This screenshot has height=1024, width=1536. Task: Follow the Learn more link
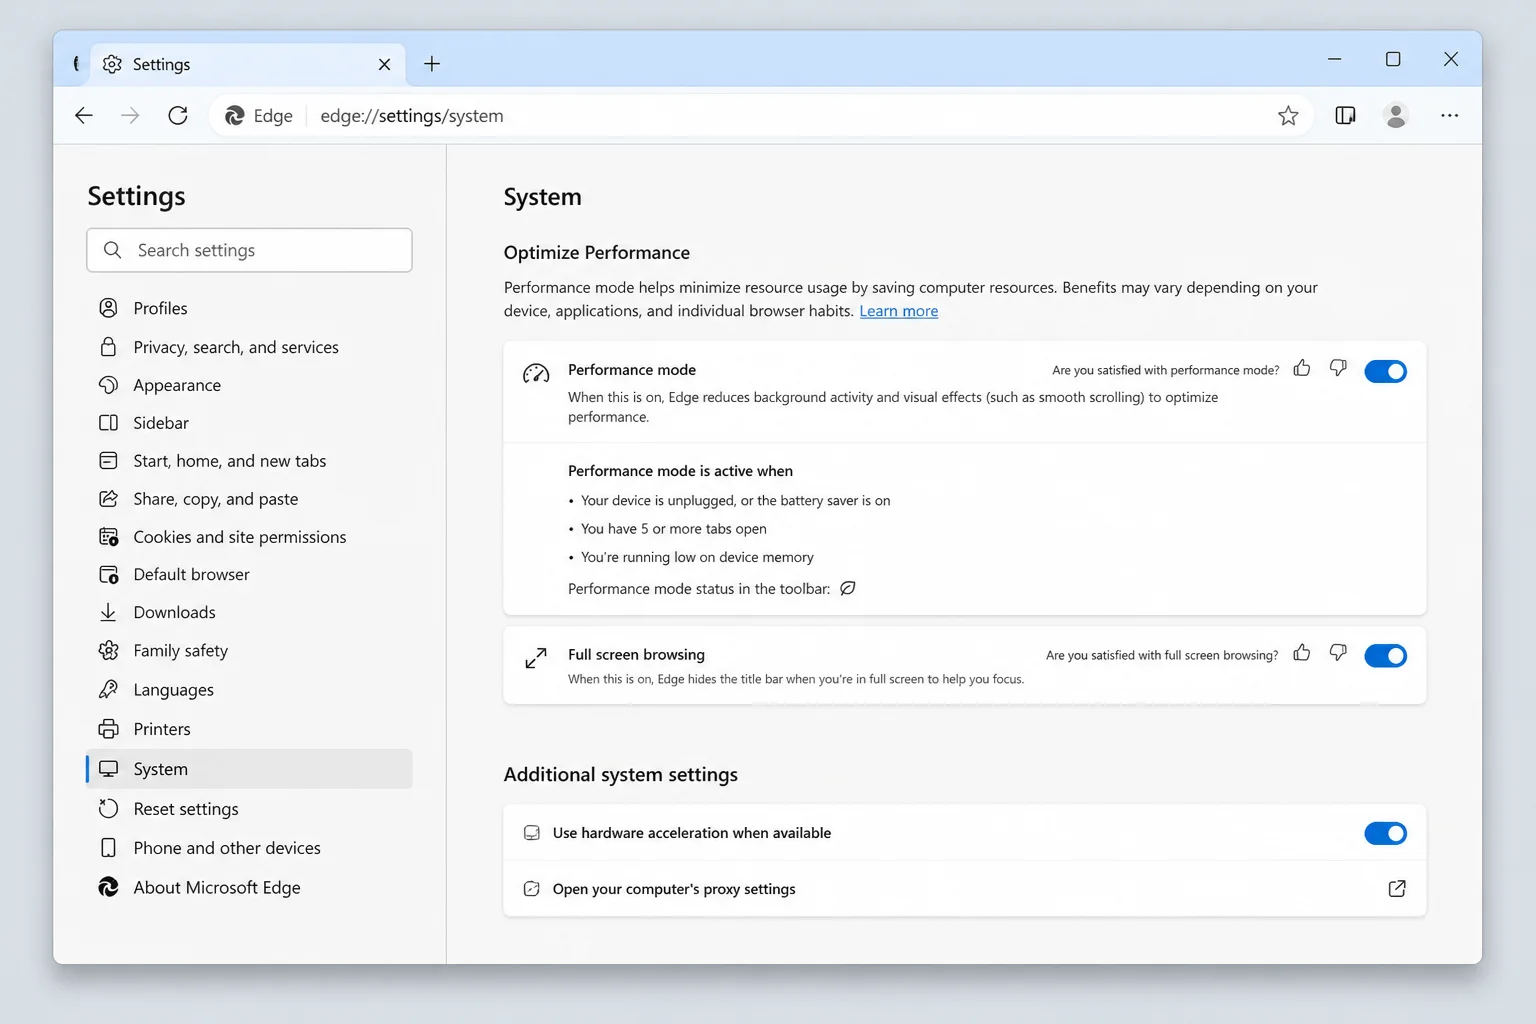[x=899, y=311]
